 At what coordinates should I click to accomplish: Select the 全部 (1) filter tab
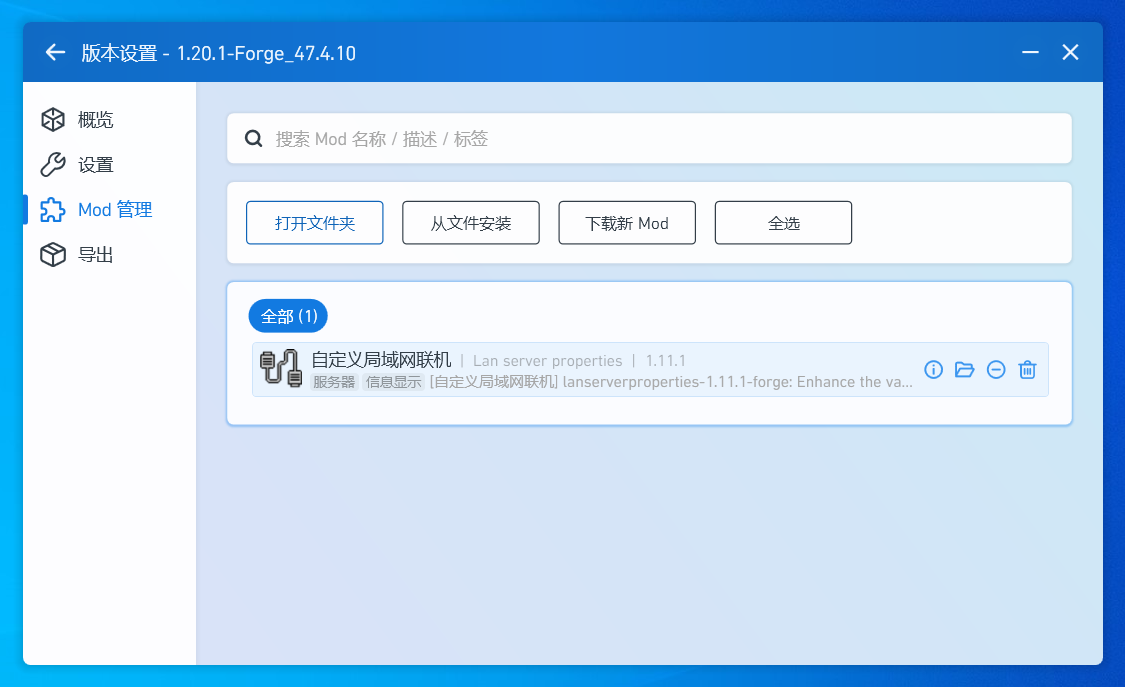pos(288,316)
